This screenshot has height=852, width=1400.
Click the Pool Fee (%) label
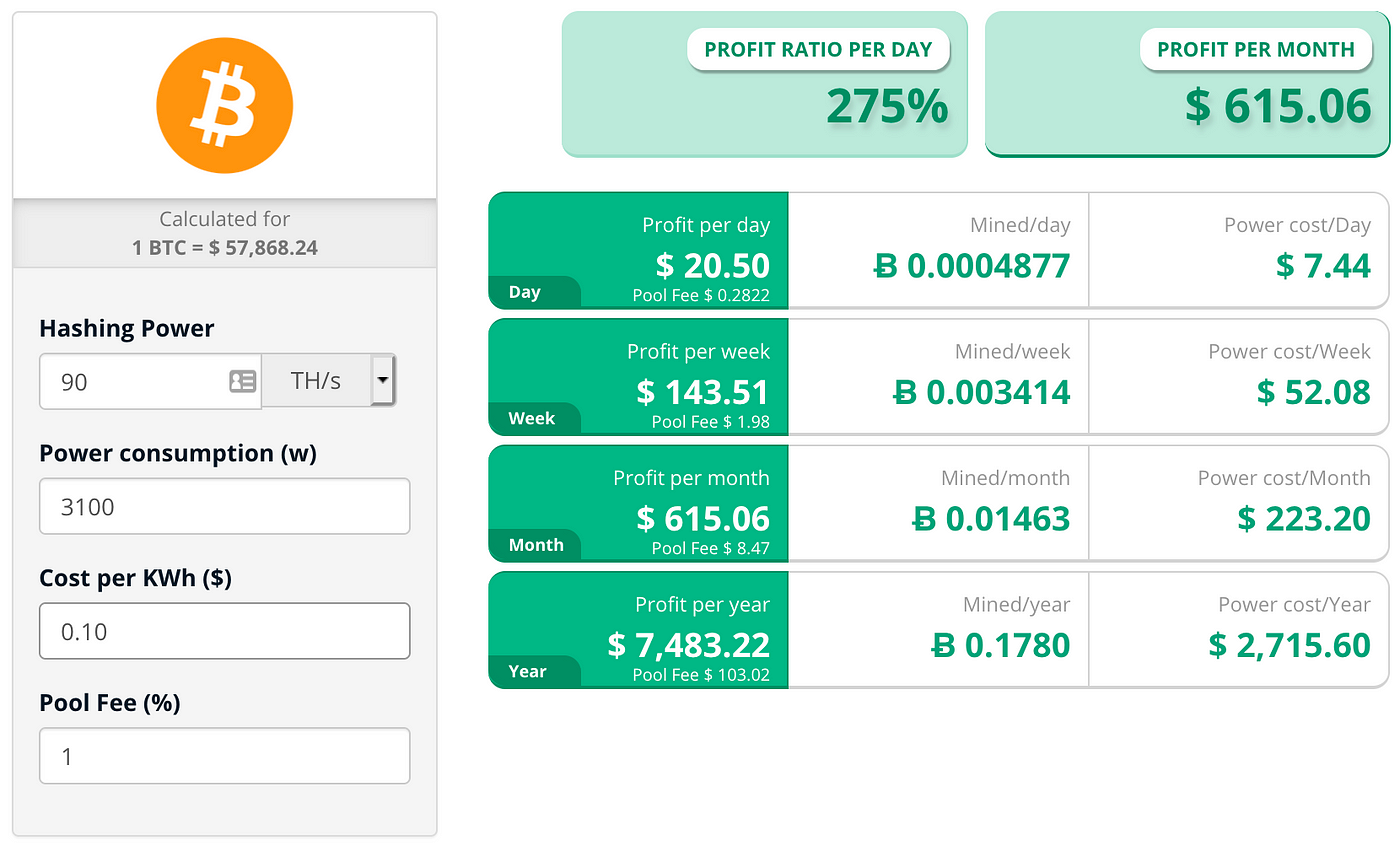tap(110, 704)
